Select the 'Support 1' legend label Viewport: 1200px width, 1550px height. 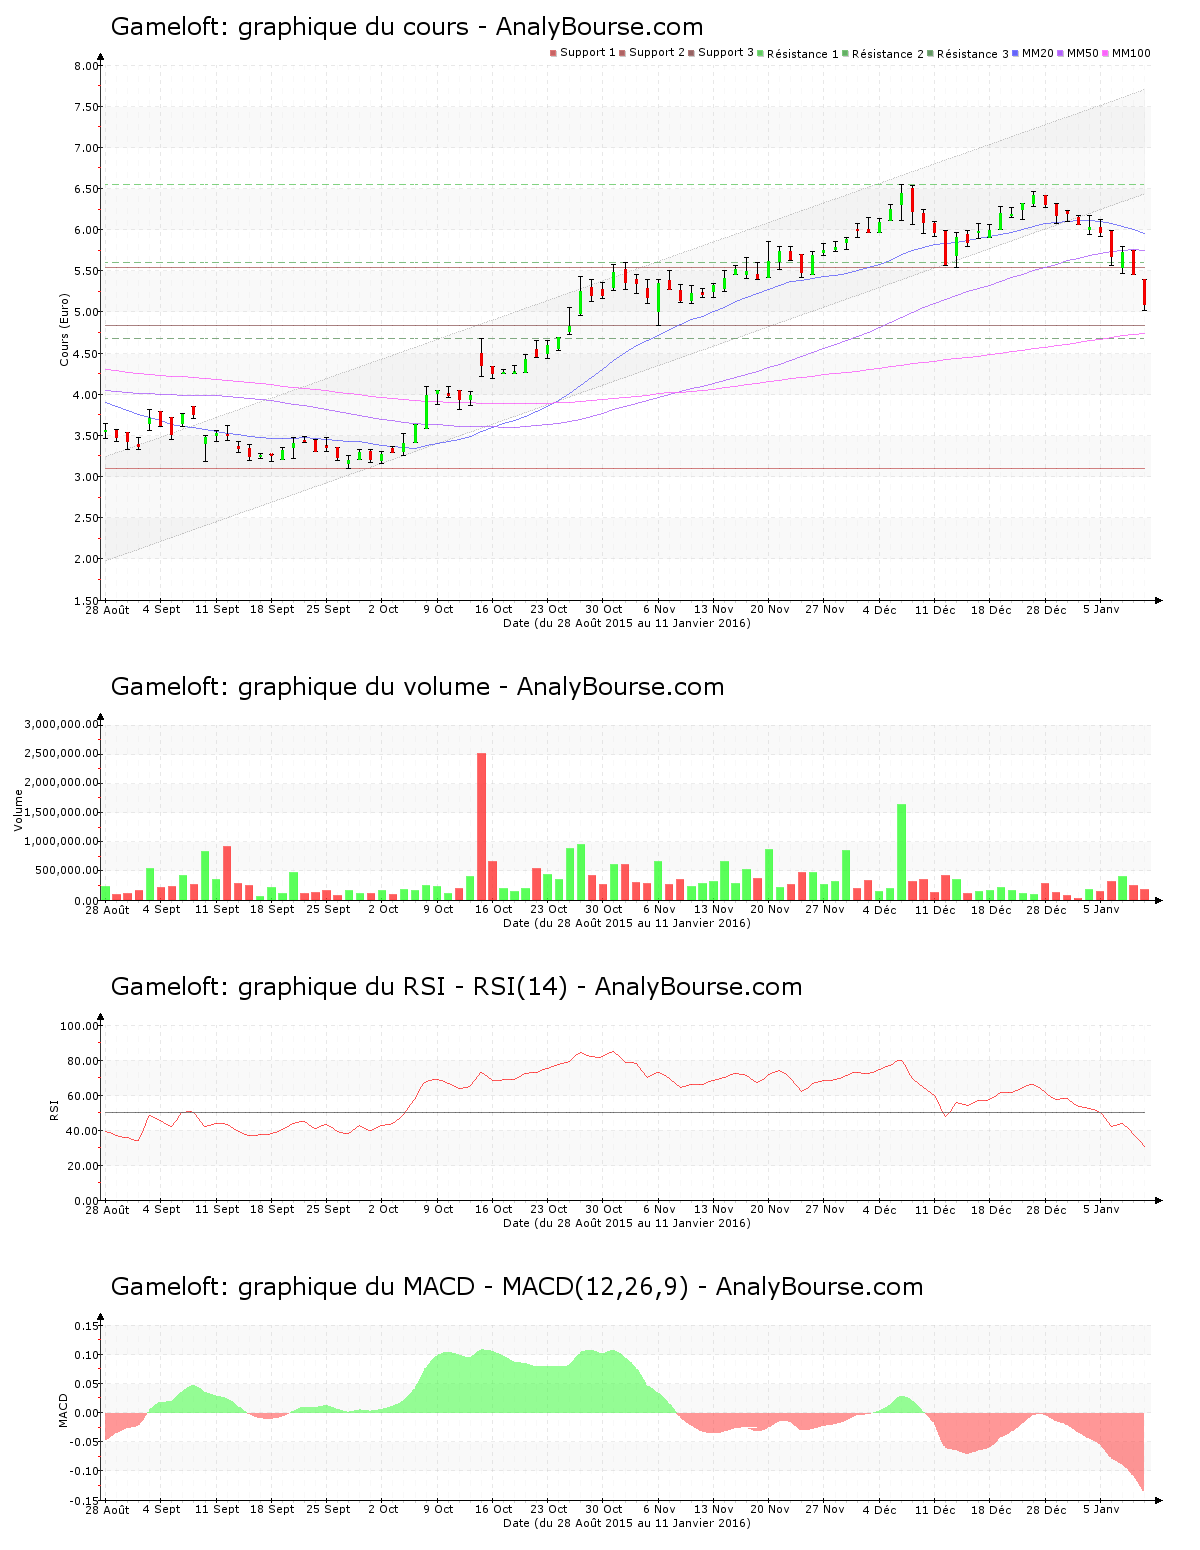click(x=587, y=53)
